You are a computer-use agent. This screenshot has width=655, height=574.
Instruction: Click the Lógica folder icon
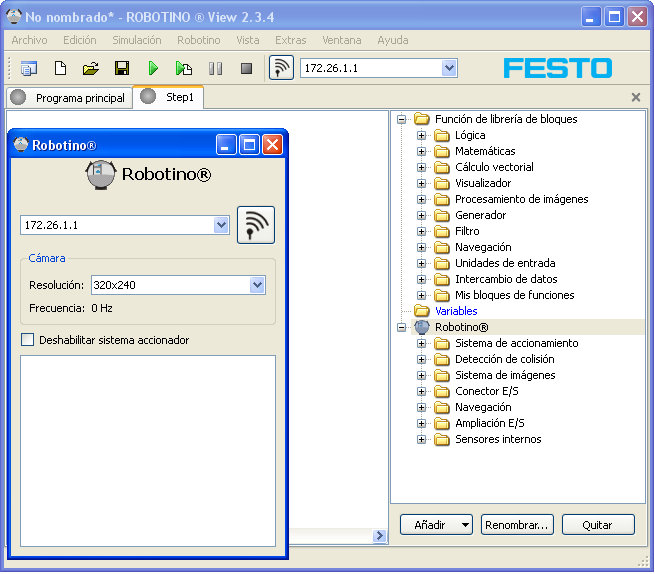pos(442,135)
